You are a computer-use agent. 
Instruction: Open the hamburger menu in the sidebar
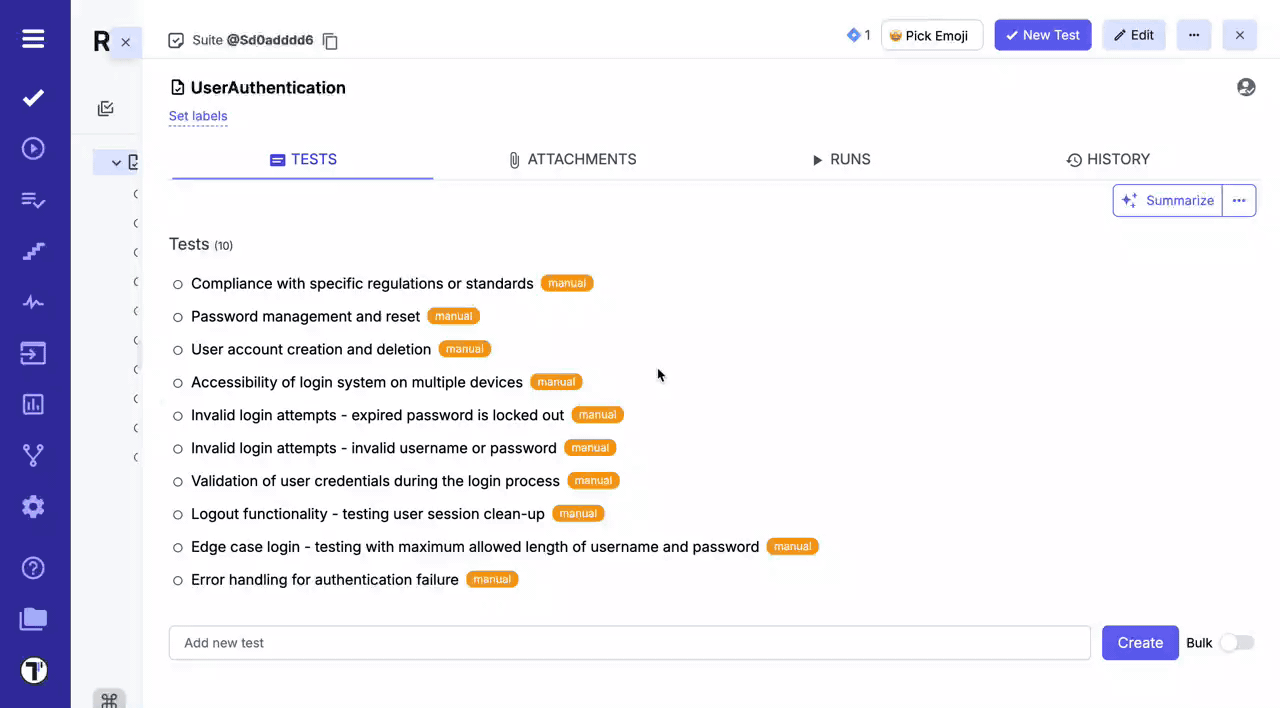[33, 39]
